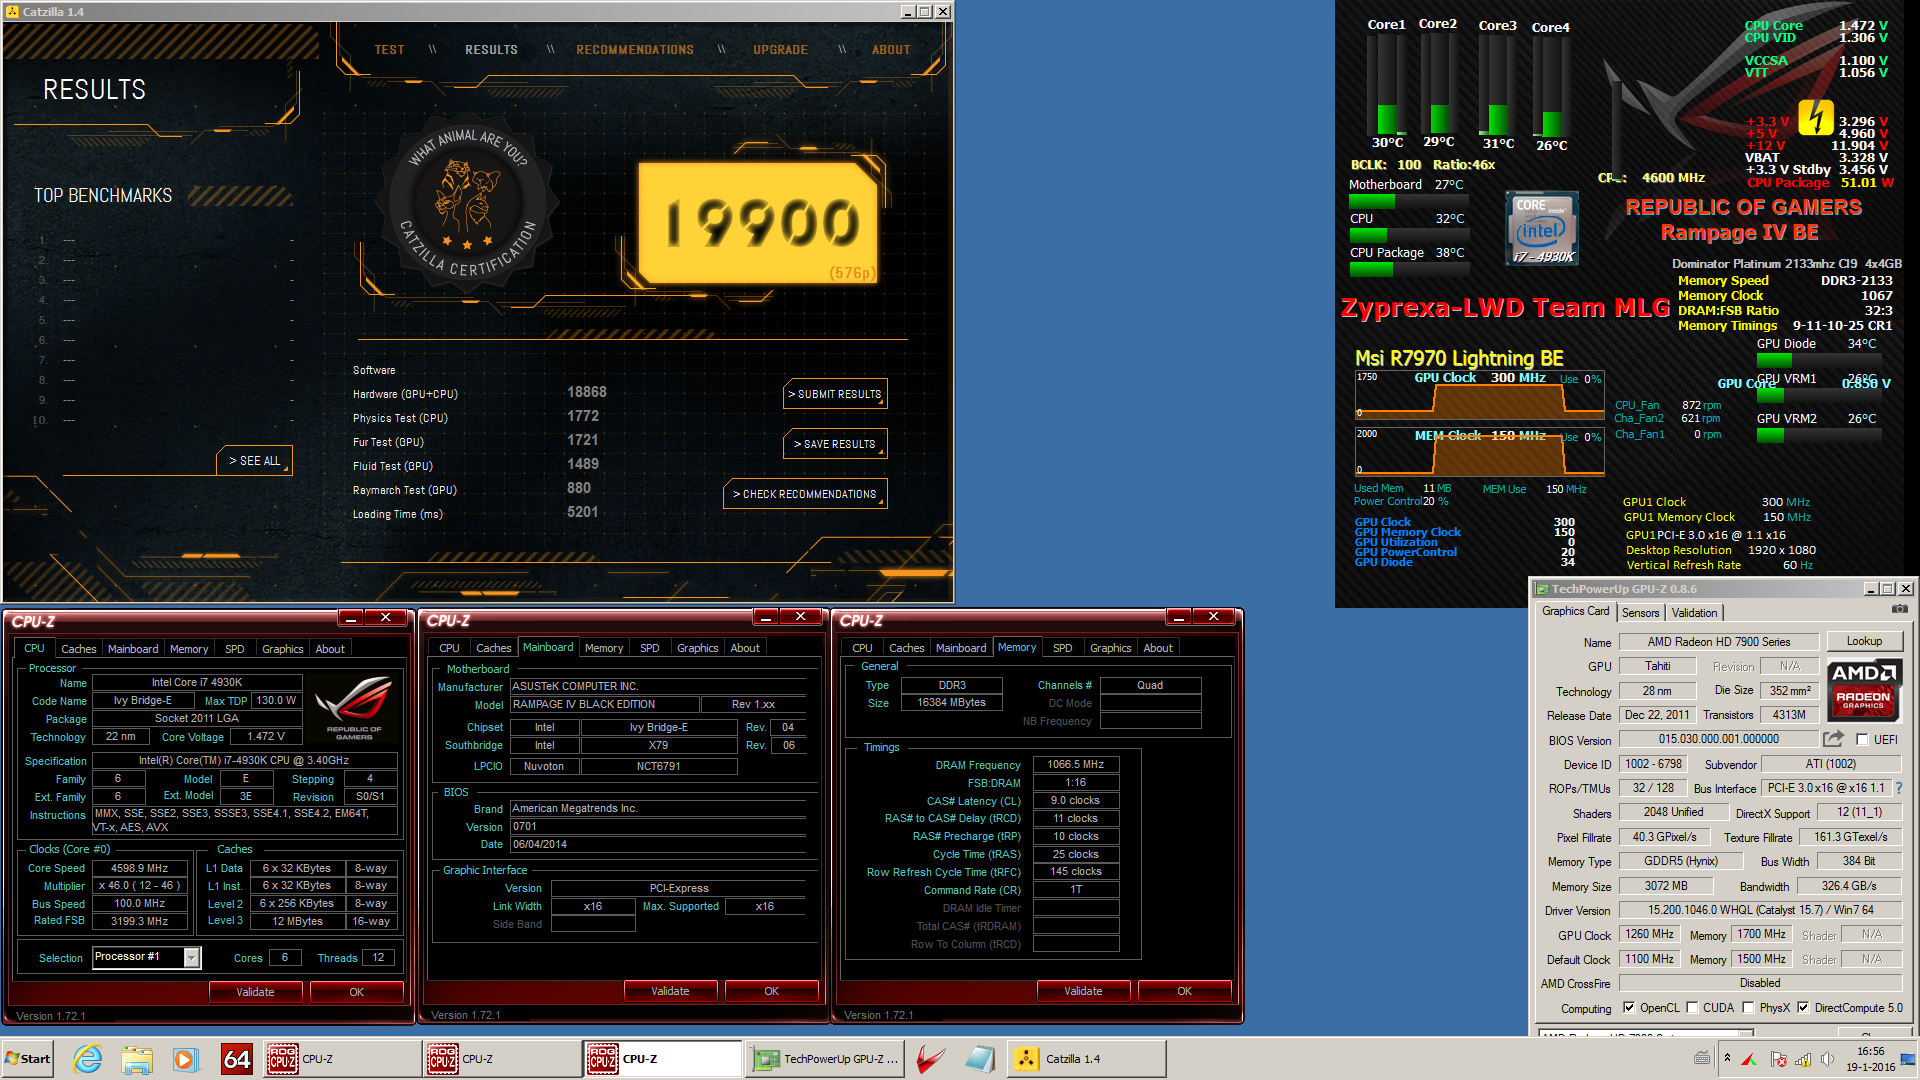Screen dimensions: 1920x1080
Task: Click the BIOS Version 0701 field
Action: point(658,826)
